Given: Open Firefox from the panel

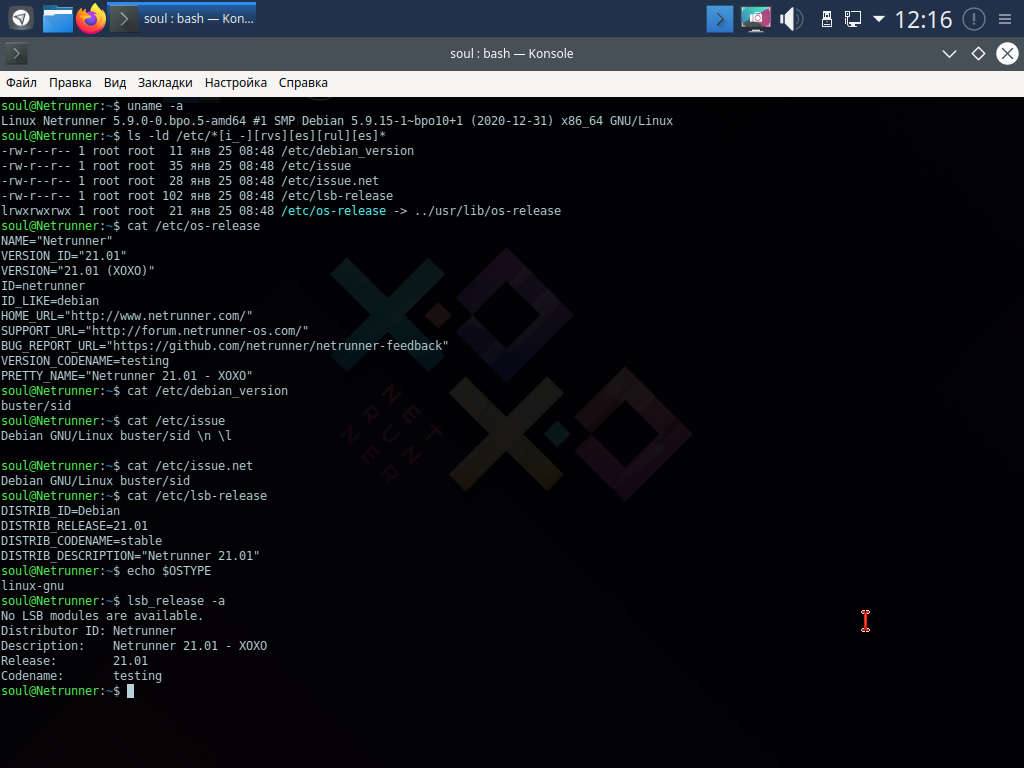Looking at the screenshot, I should (91, 18).
